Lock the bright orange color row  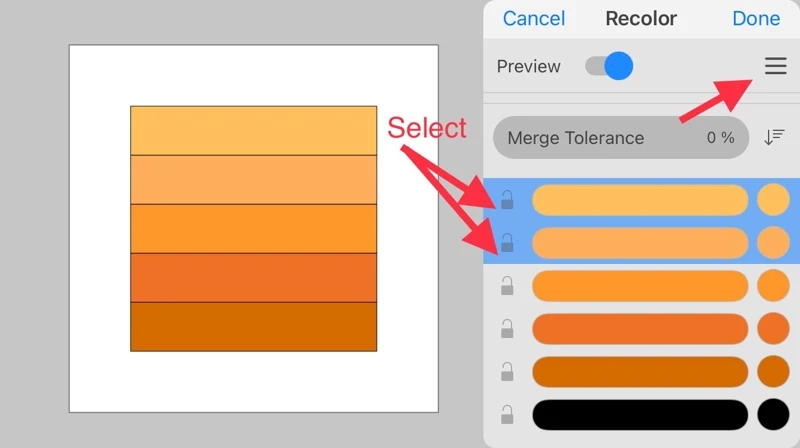tap(507, 286)
